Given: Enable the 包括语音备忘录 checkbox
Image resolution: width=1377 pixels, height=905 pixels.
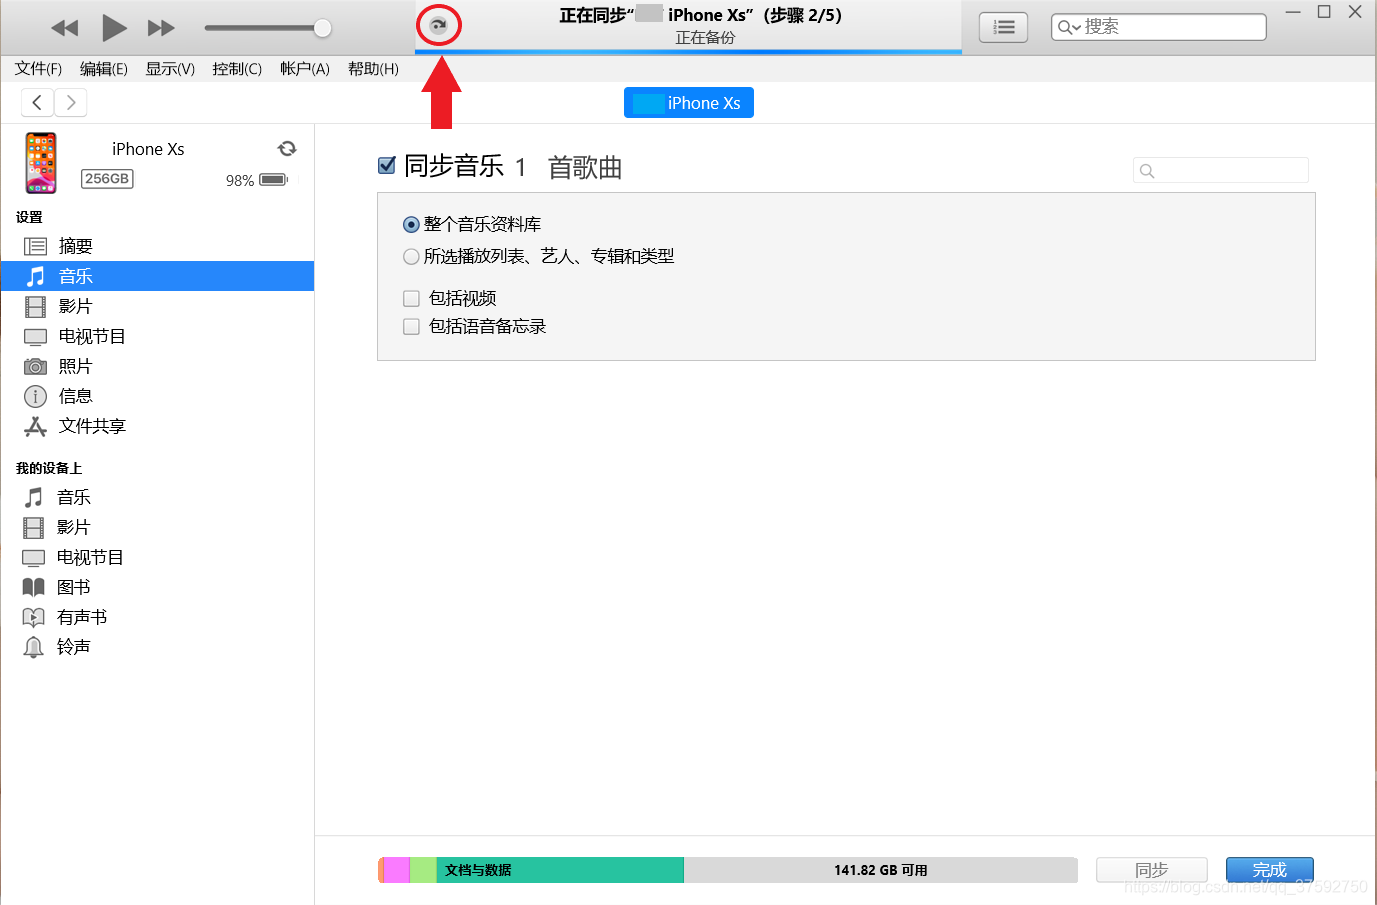Looking at the screenshot, I should tap(411, 326).
